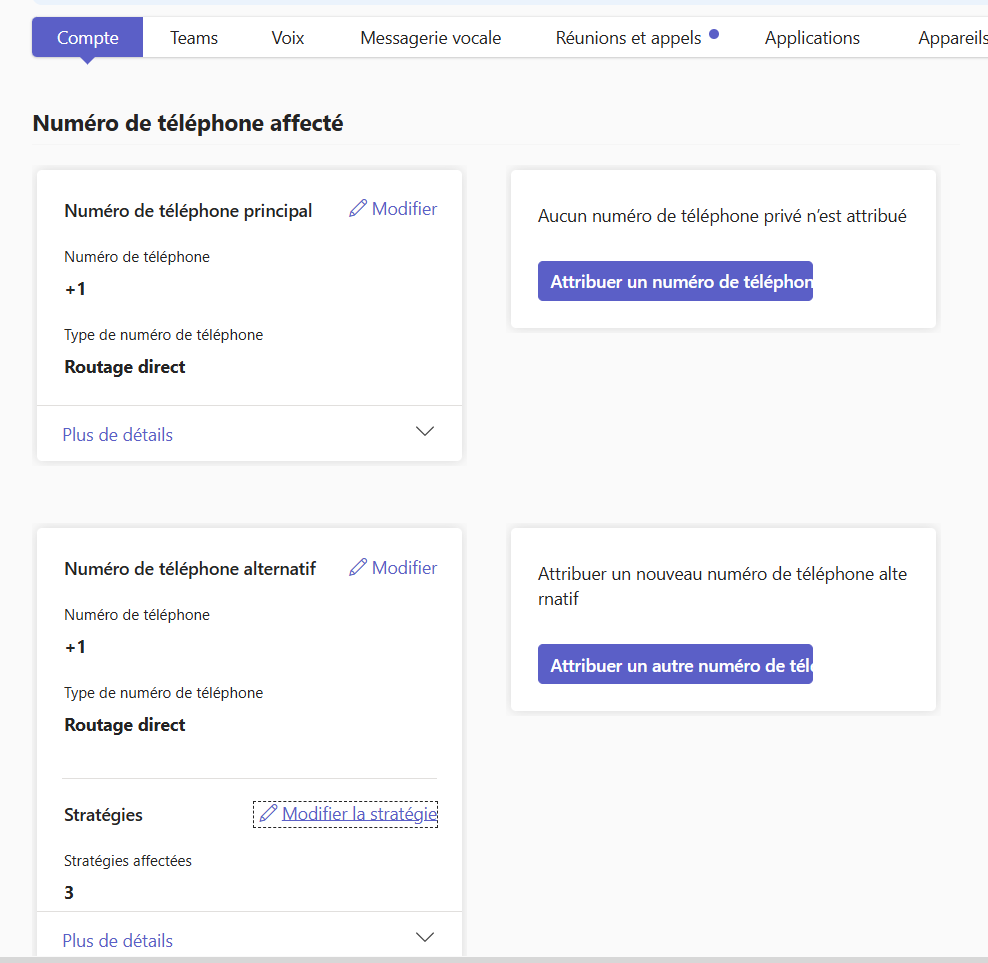Click the notification dot on Réunions et appels

[x=714, y=35]
